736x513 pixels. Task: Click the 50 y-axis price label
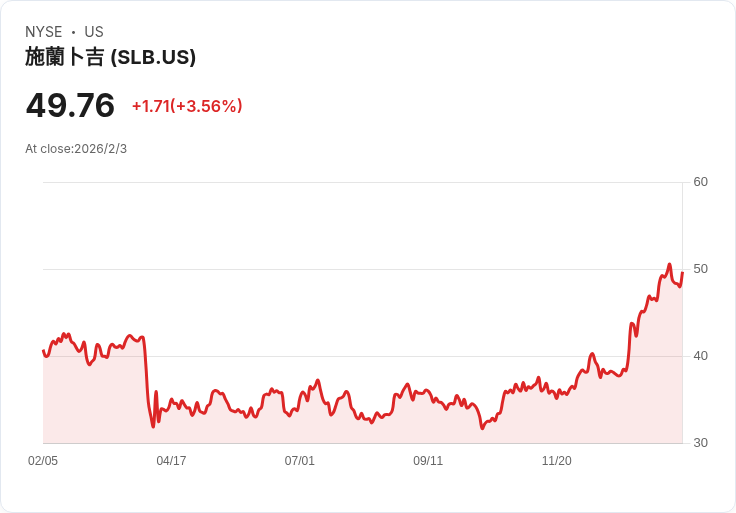click(x=700, y=269)
